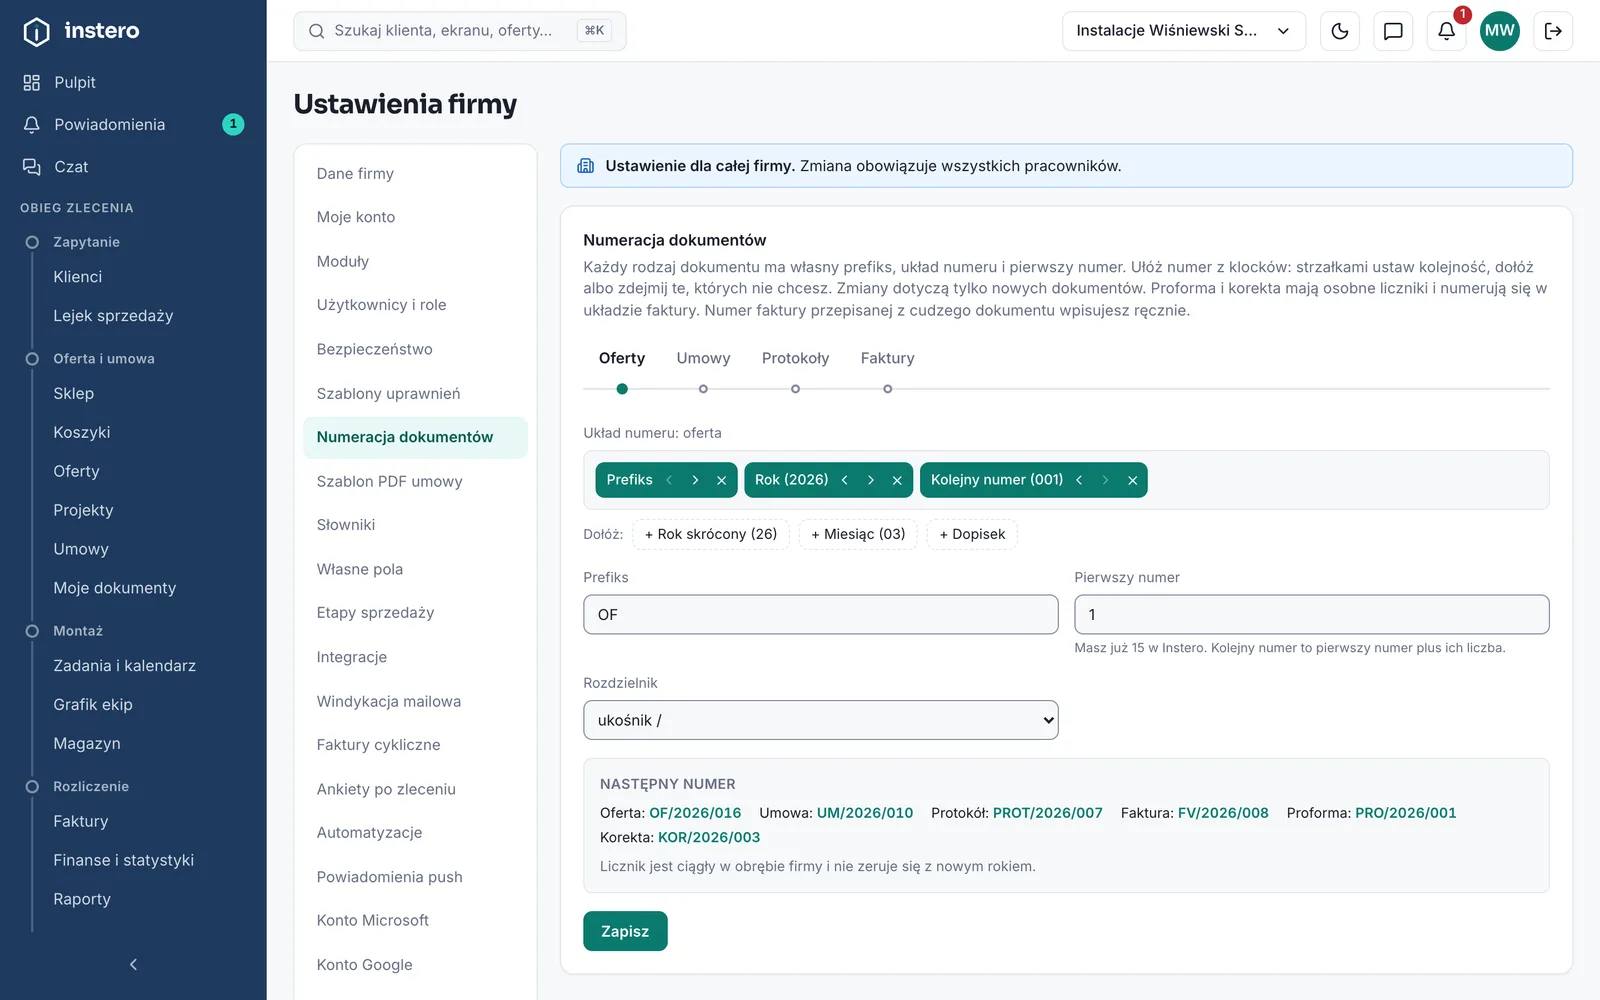Focus the Prefiks input field
1600x1000 pixels.
coord(820,614)
